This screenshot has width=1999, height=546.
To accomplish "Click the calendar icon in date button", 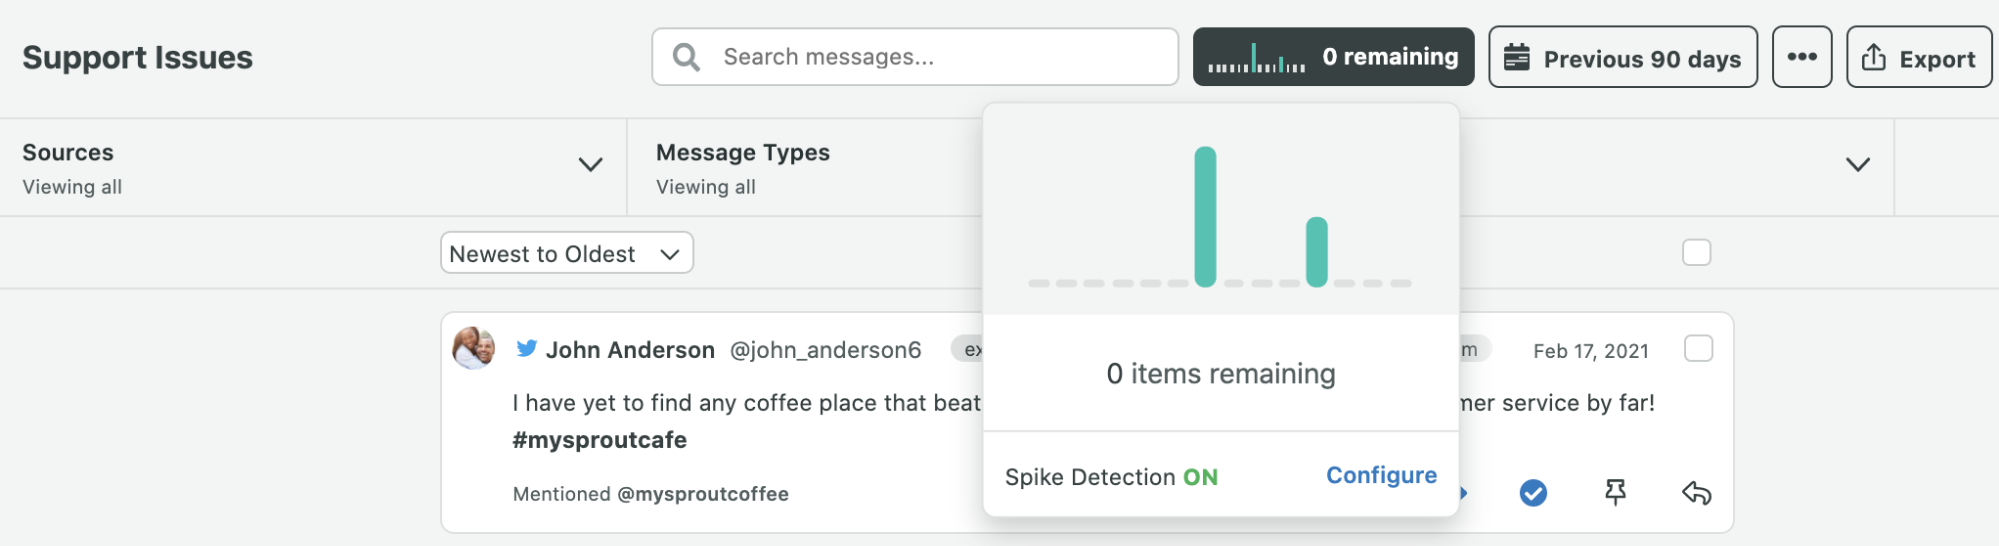I will pos(1516,57).
